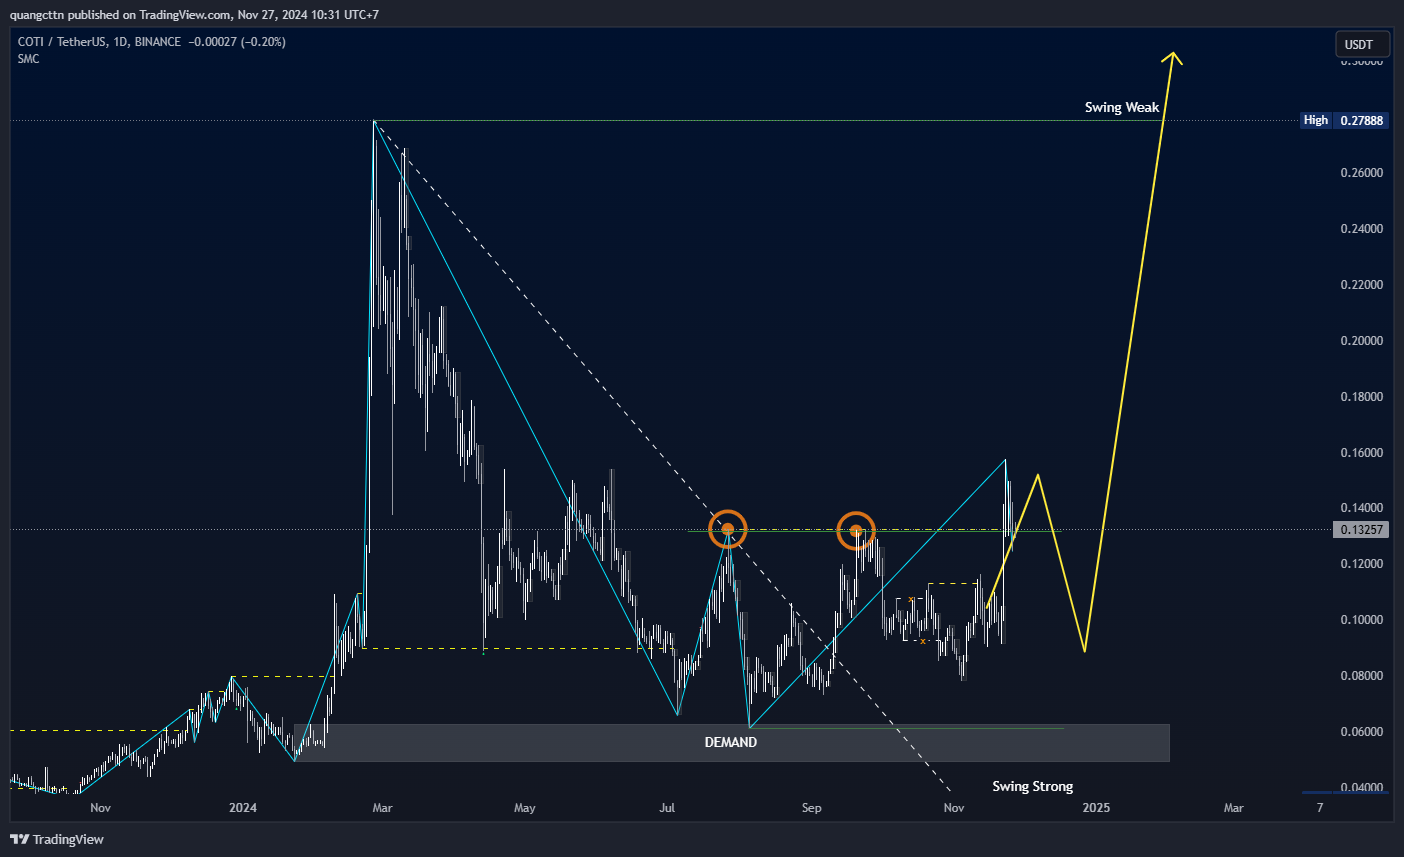Click the 0.06000 price axis value

[1361, 732]
